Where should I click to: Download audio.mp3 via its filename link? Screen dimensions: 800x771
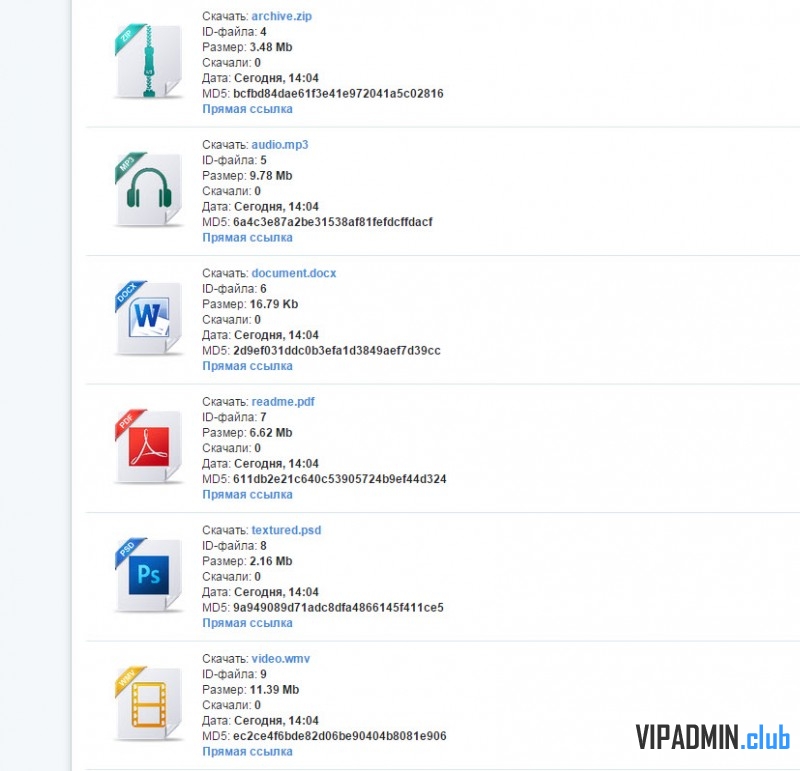pos(280,145)
